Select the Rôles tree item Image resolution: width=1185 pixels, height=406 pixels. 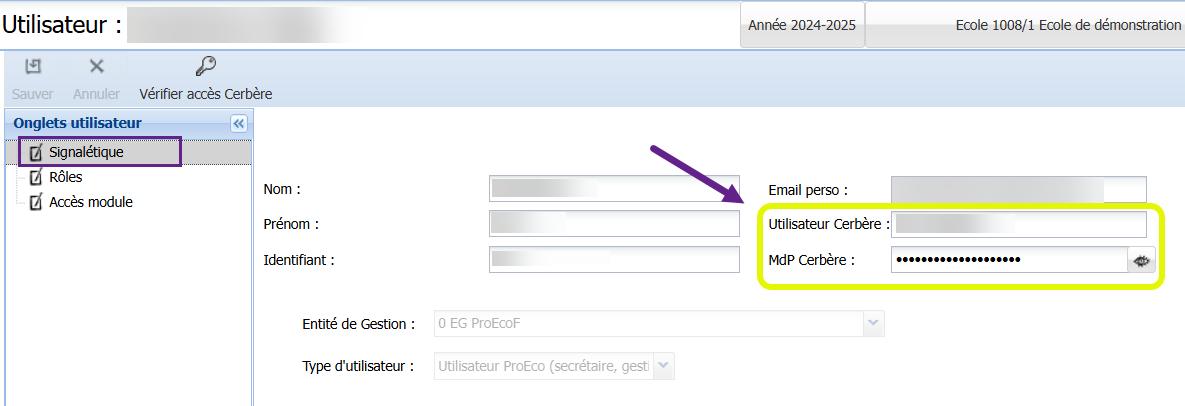click(x=65, y=177)
